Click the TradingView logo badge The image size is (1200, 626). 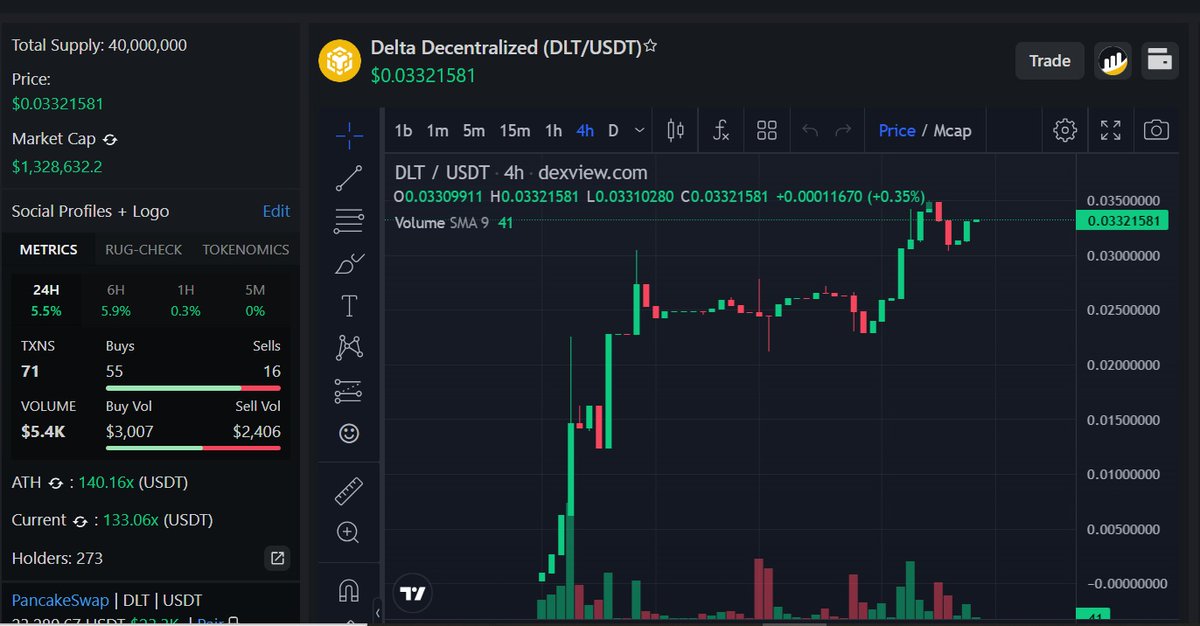coord(412,592)
